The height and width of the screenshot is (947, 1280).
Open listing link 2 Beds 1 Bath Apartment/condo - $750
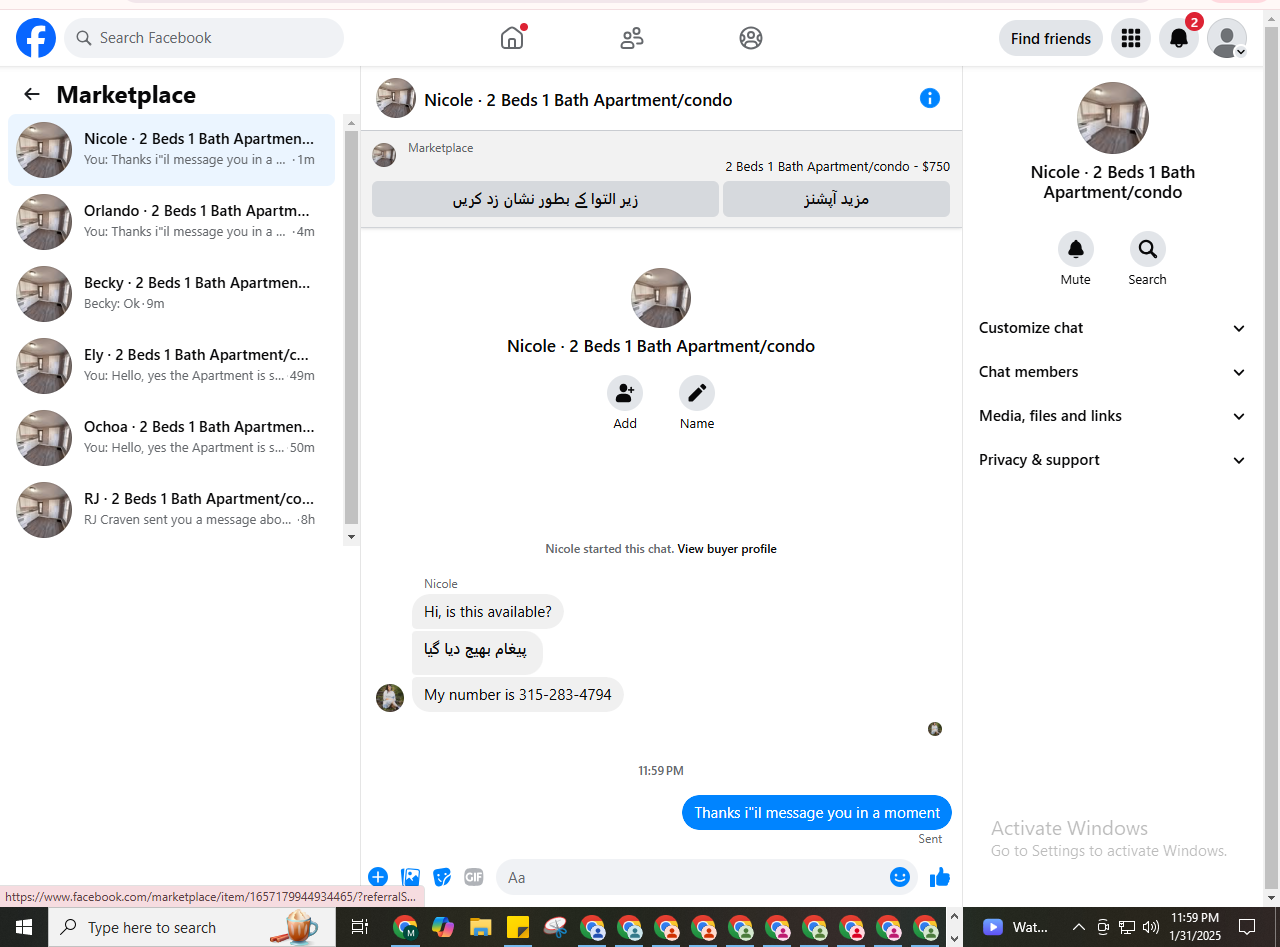pyautogui.click(x=837, y=167)
